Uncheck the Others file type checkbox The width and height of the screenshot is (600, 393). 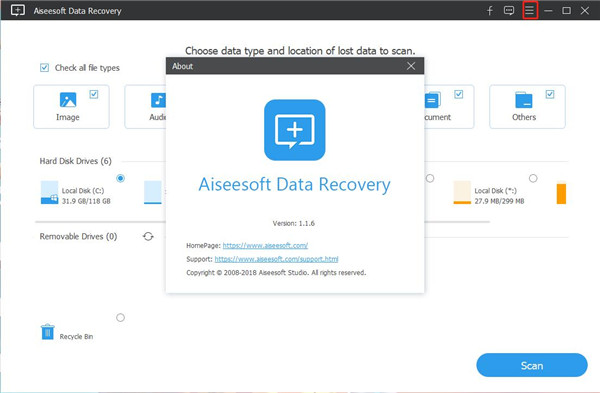[550, 94]
